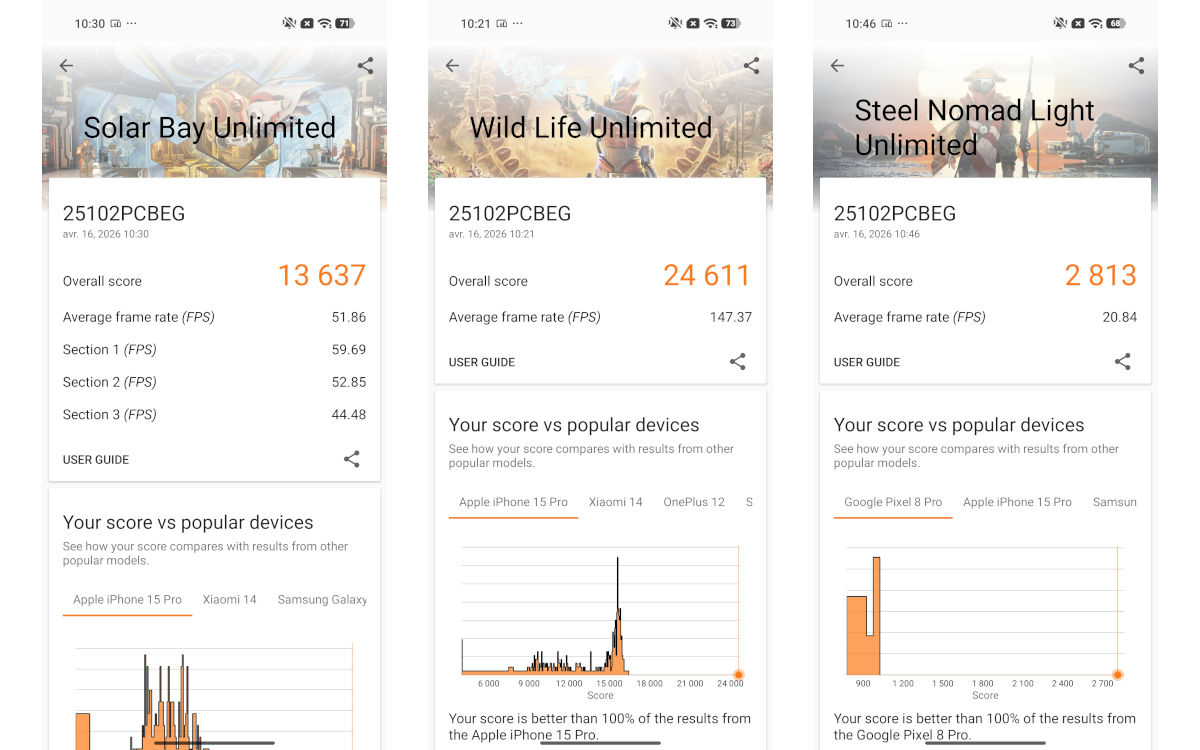Select Google Pixel 8 Pro tab
This screenshot has width=1200, height=750.
(x=893, y=502)
